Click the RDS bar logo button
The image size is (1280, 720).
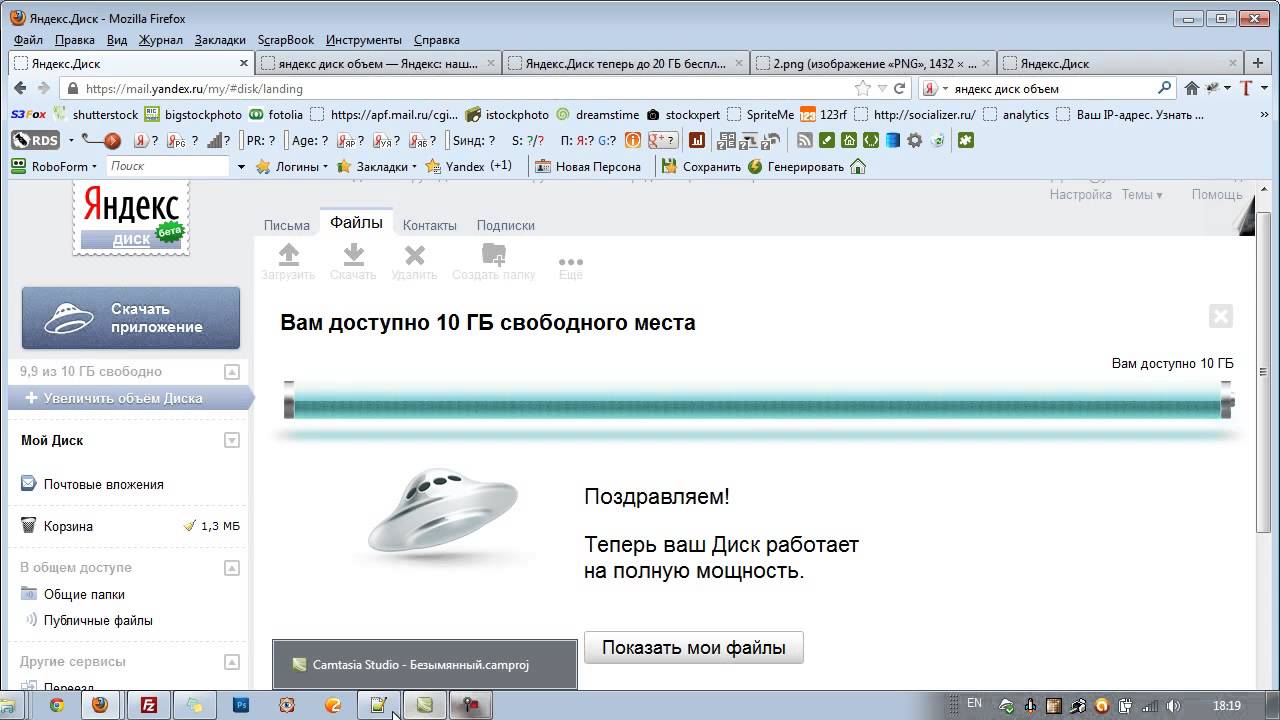point(35,140)
